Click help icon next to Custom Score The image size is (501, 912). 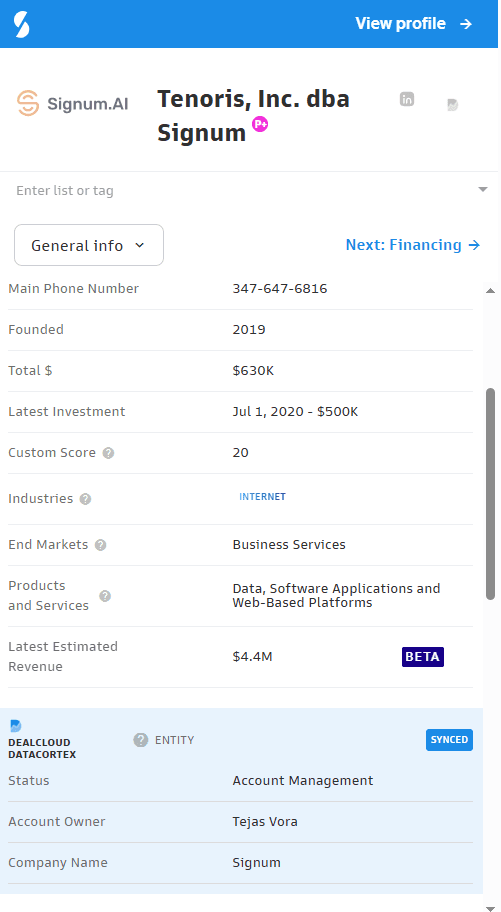point(108,453)
